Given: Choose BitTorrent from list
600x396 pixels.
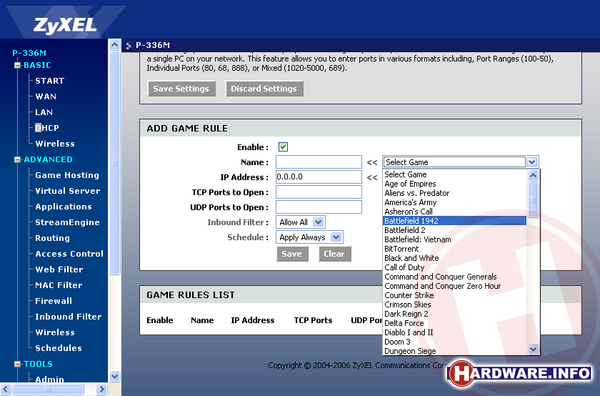Looking at the screenshot, I should click(455, 249).
